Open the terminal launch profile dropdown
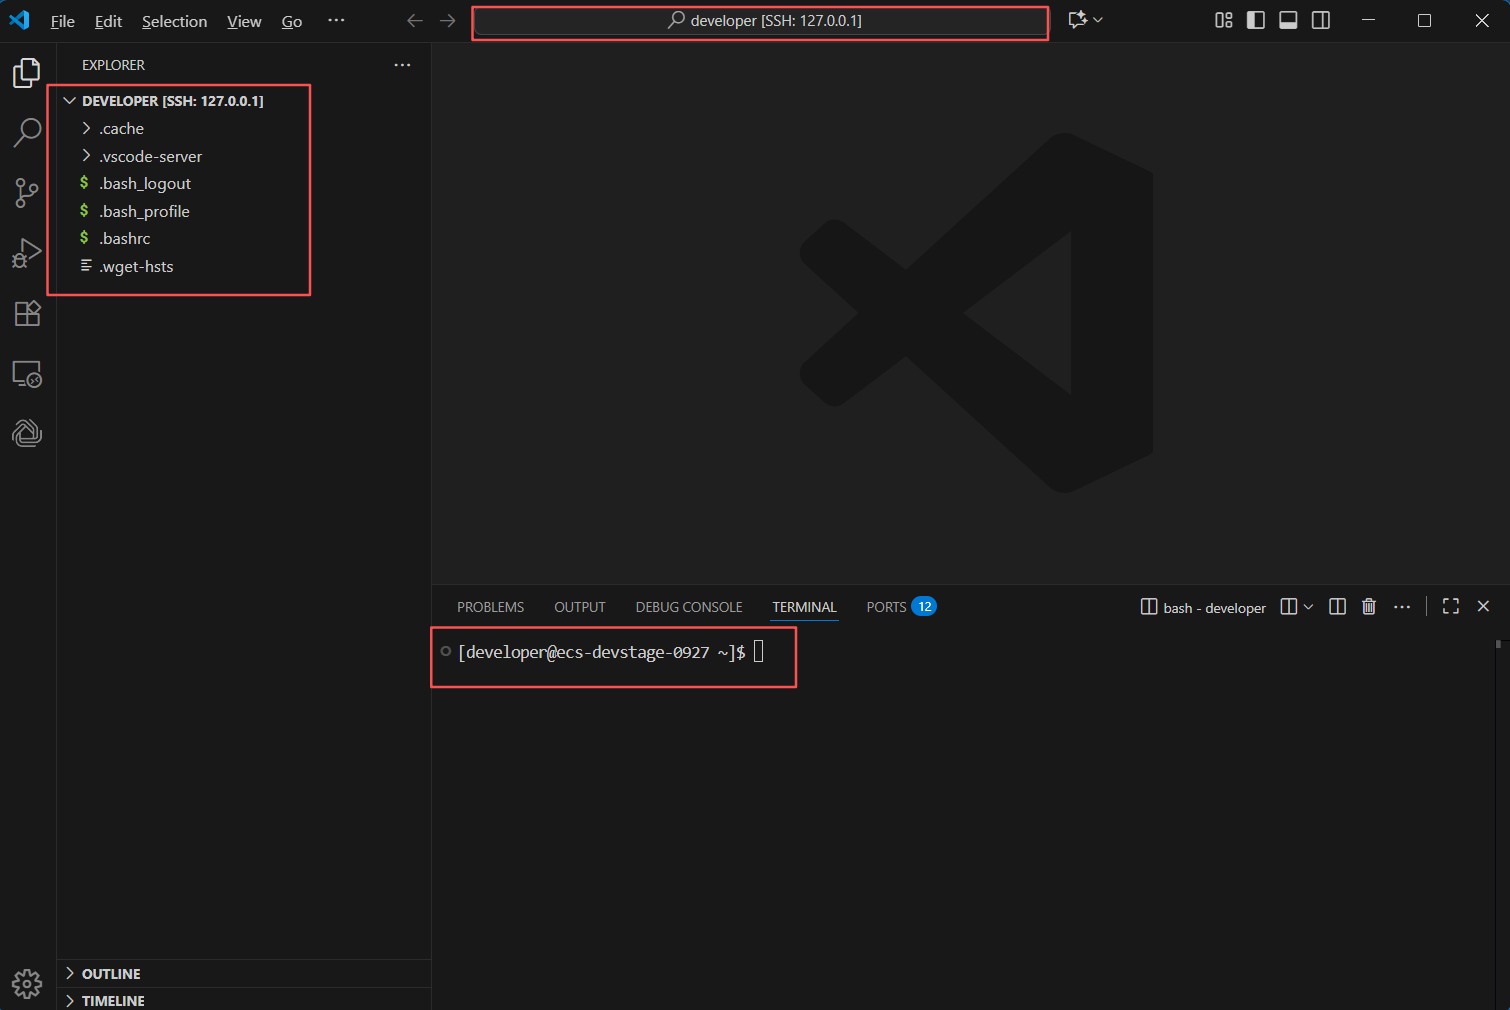This screenshot has width=1510, height=1010. click(x=1308, y=607)
